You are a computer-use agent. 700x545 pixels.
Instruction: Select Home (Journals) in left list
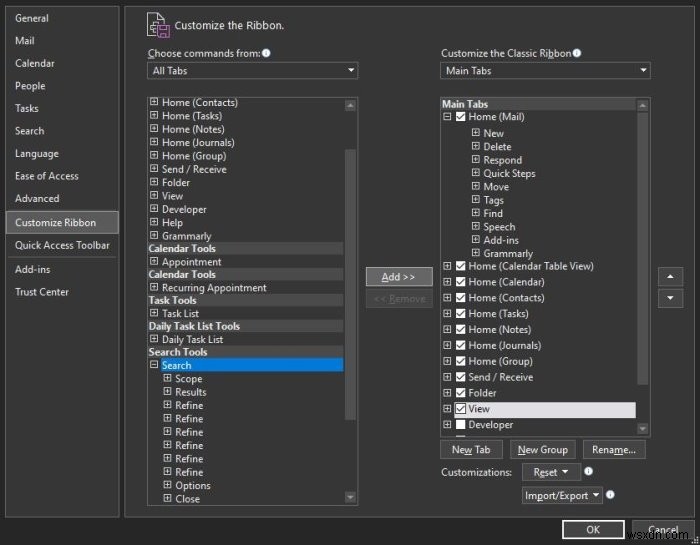[x=198, y=142]
